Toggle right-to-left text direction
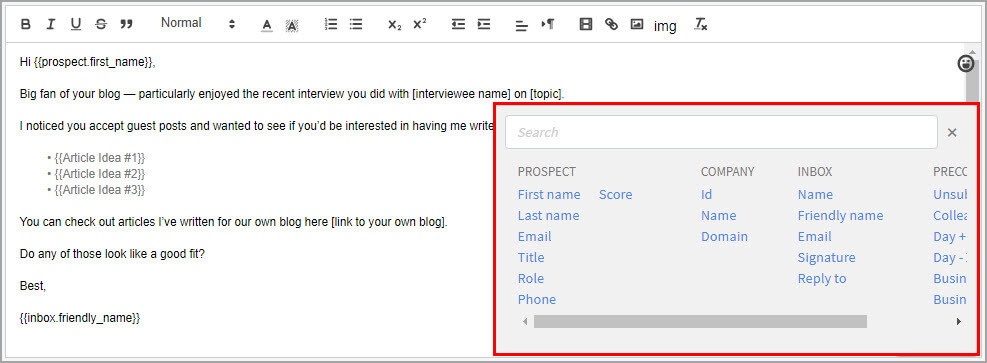Viewport: 987px width, 363px height. tap(548, 25)
